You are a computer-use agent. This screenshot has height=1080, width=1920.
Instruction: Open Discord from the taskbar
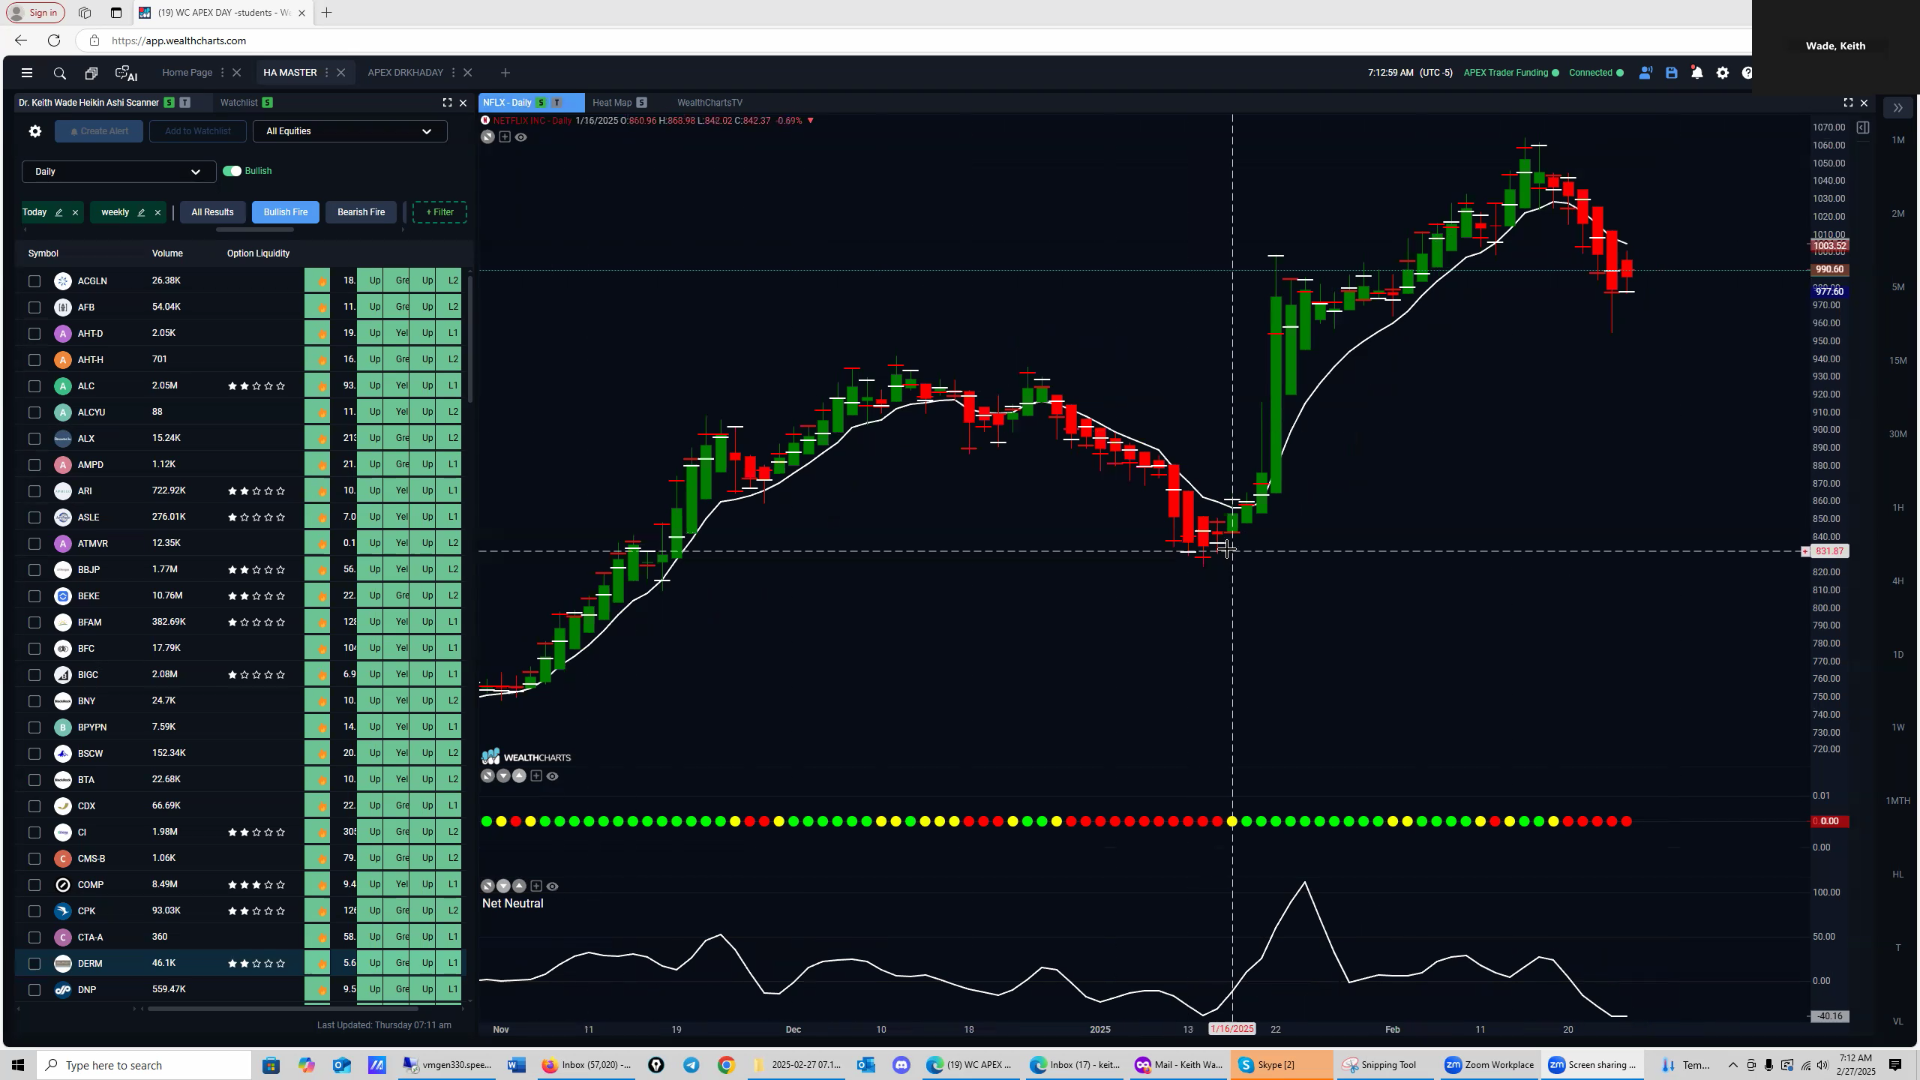pos(901,1065)
